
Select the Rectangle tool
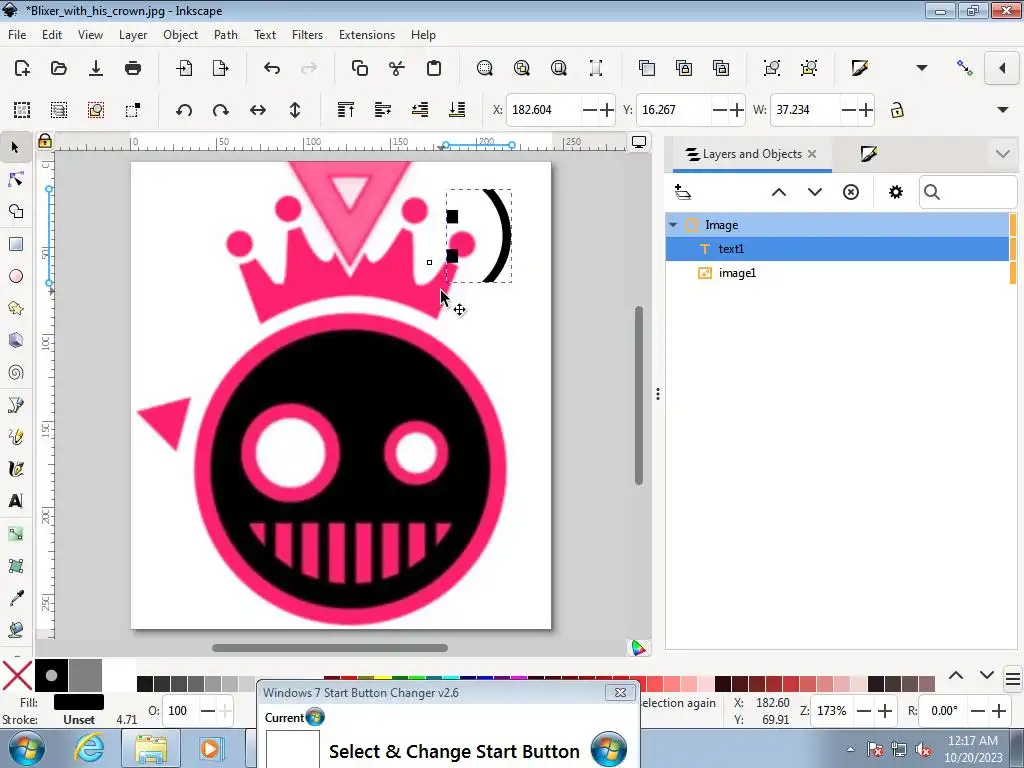16,244
